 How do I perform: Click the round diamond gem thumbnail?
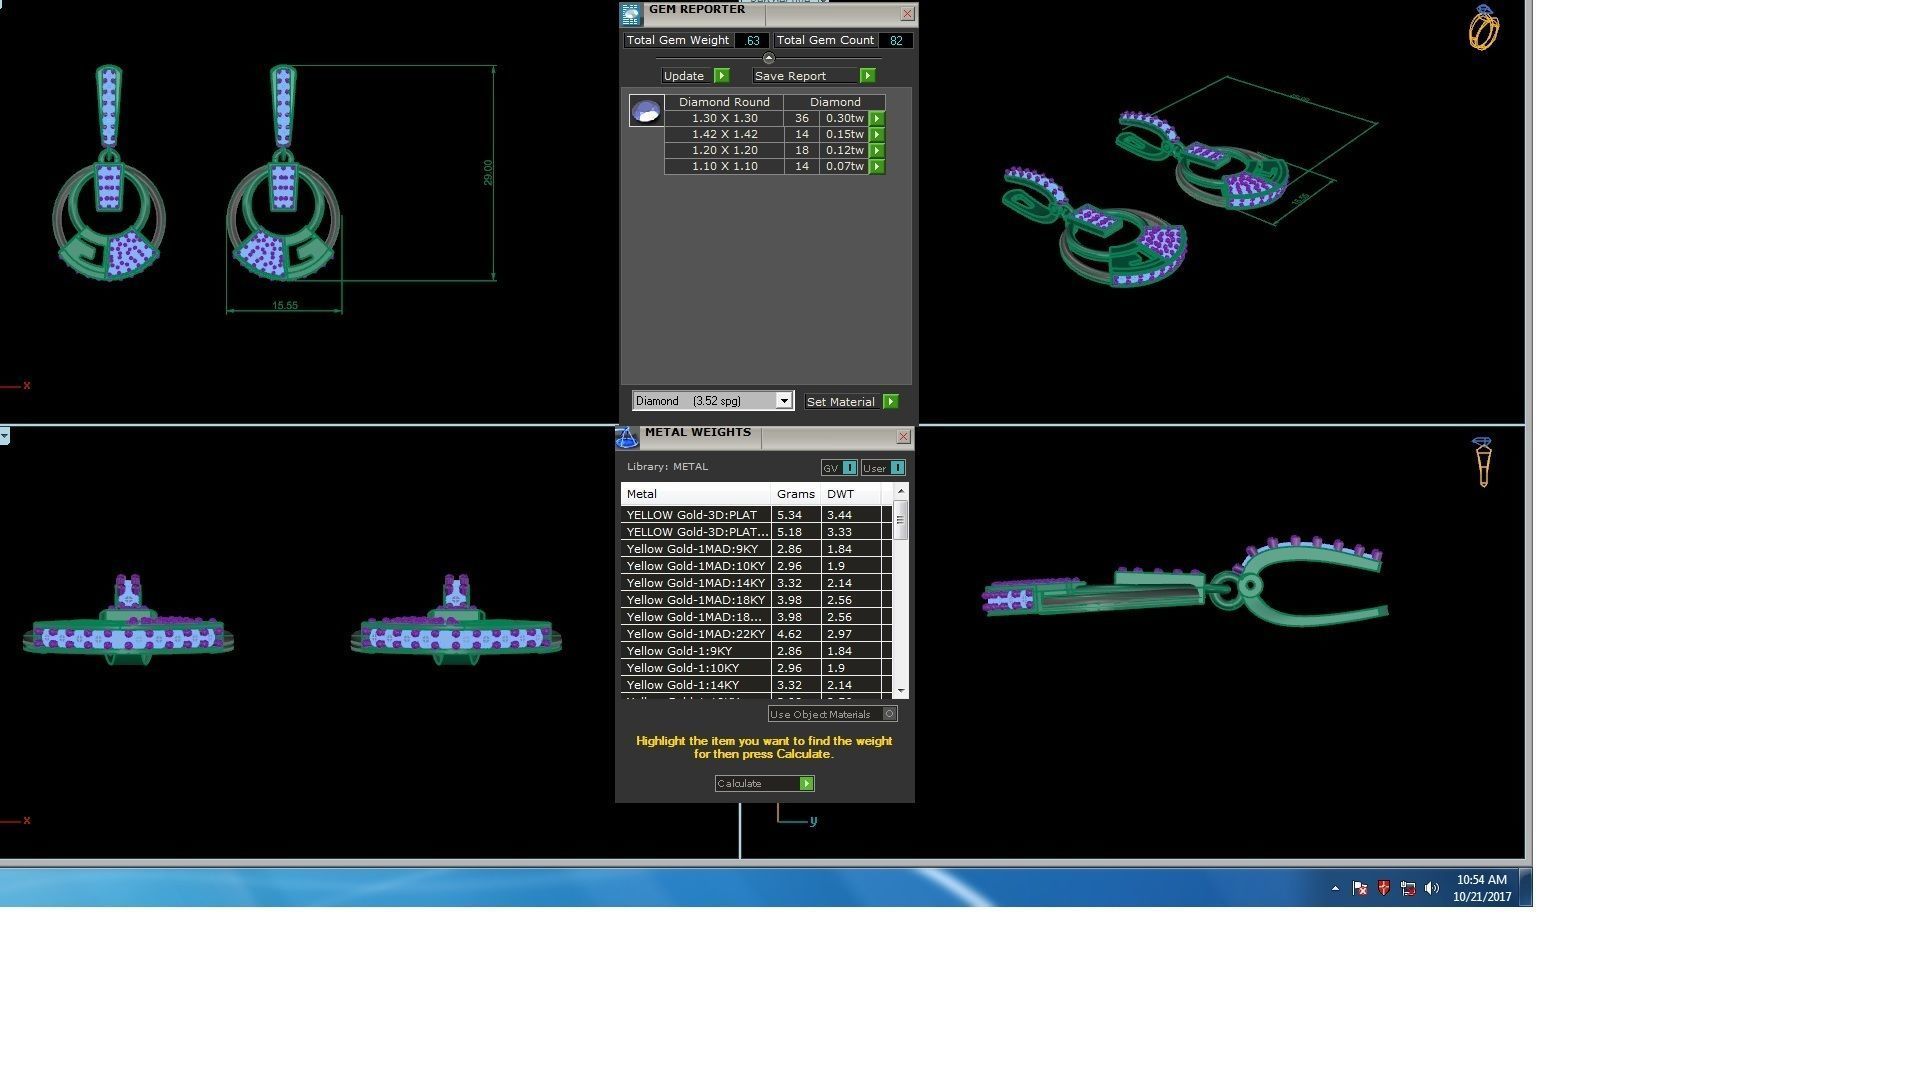pyautogui.click(x=646, y=111)
